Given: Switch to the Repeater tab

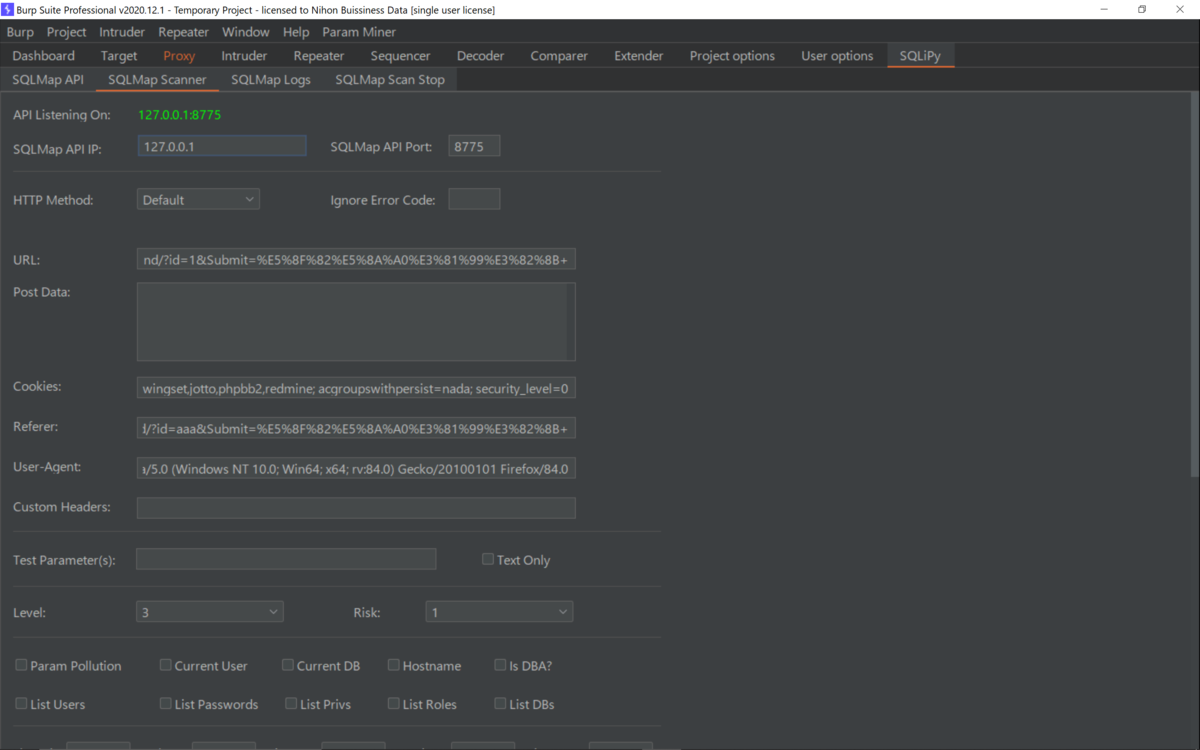Looking at the screenshot, I should [x=319, y=56].
